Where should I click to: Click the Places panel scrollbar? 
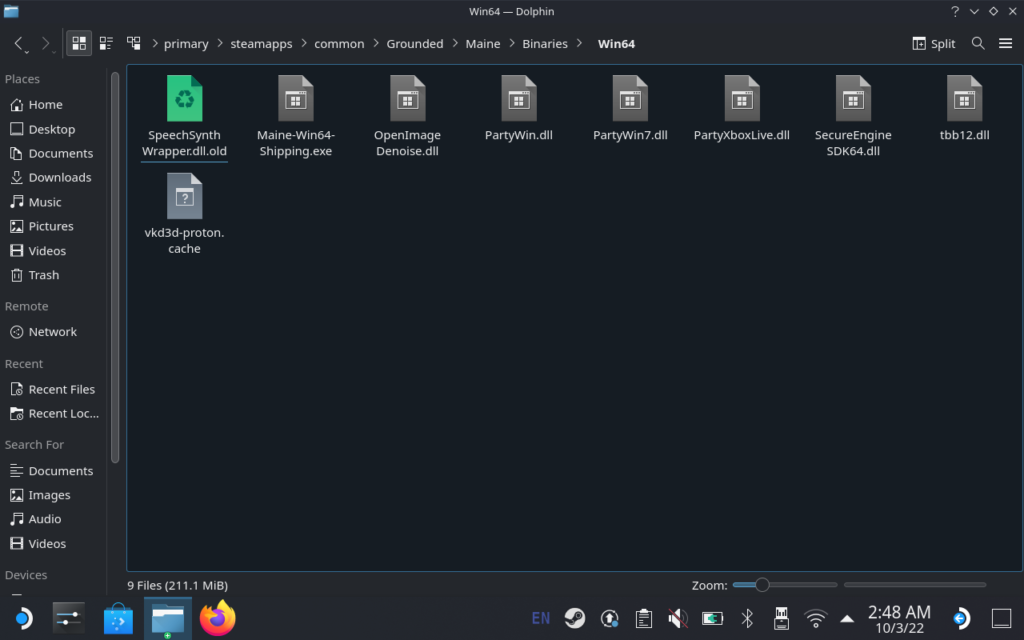(x=115, y=268)
